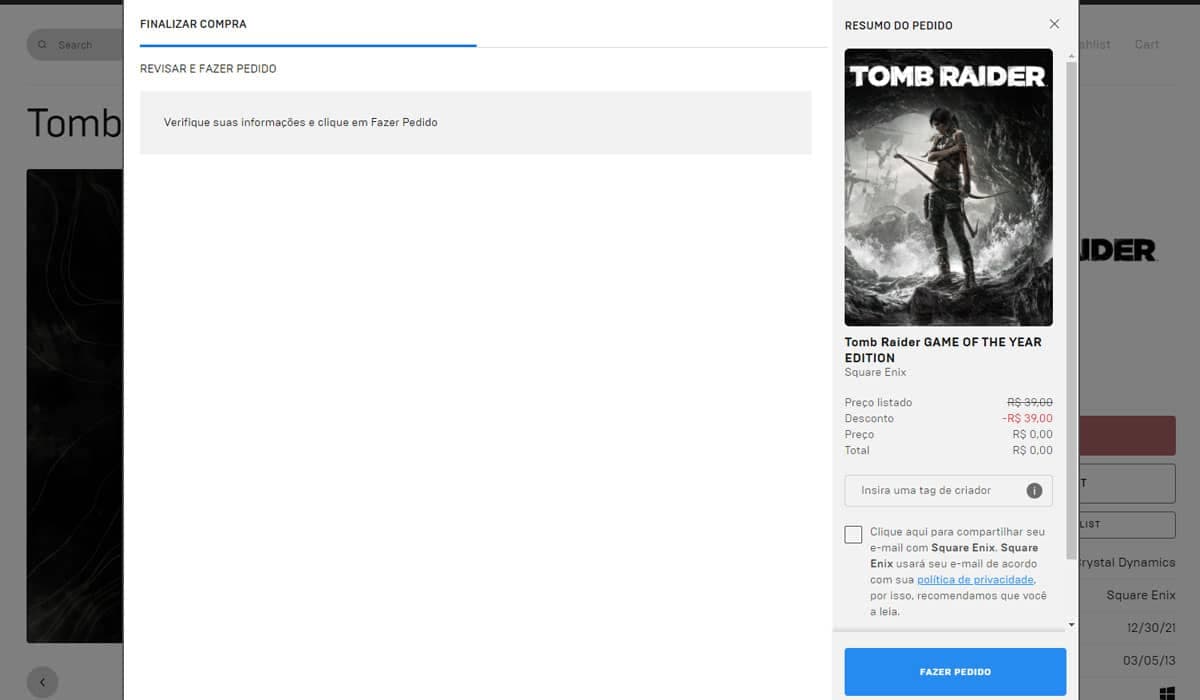Tick the share email with Square Enix checkbox
1200x700 pixels.
pos(853,534)
